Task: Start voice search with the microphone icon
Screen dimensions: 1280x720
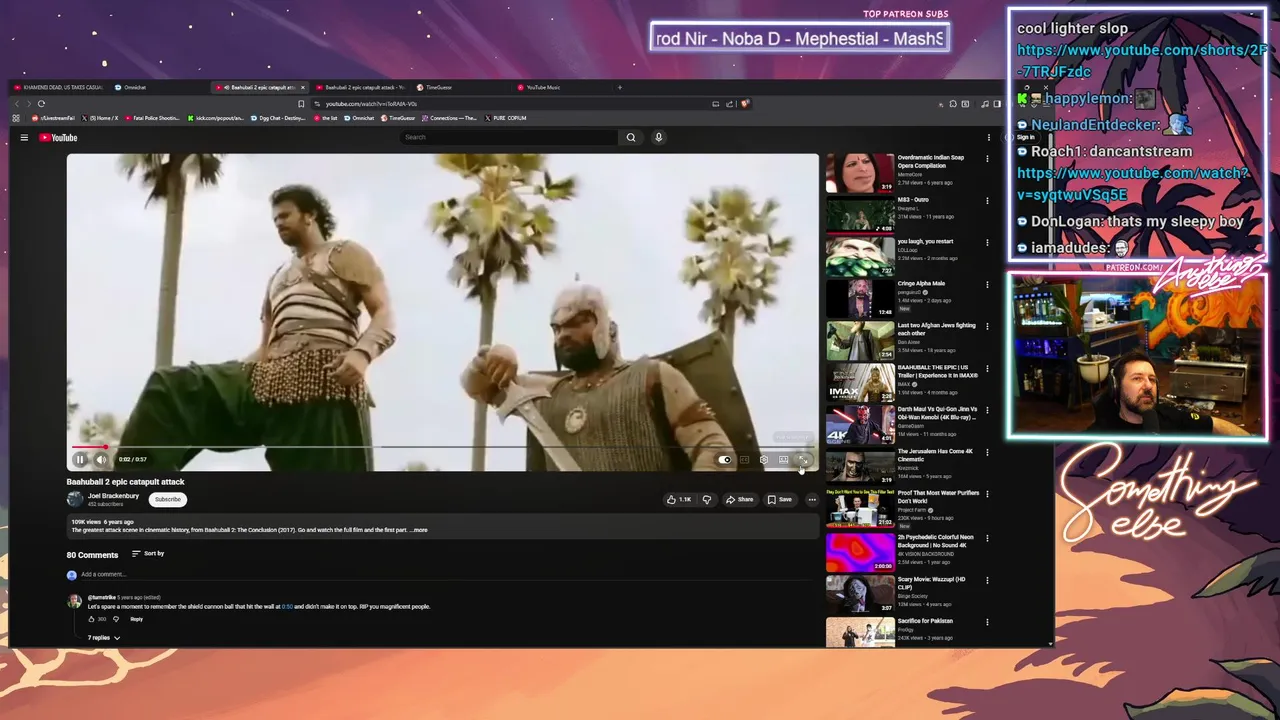Action: click(658, 137)
